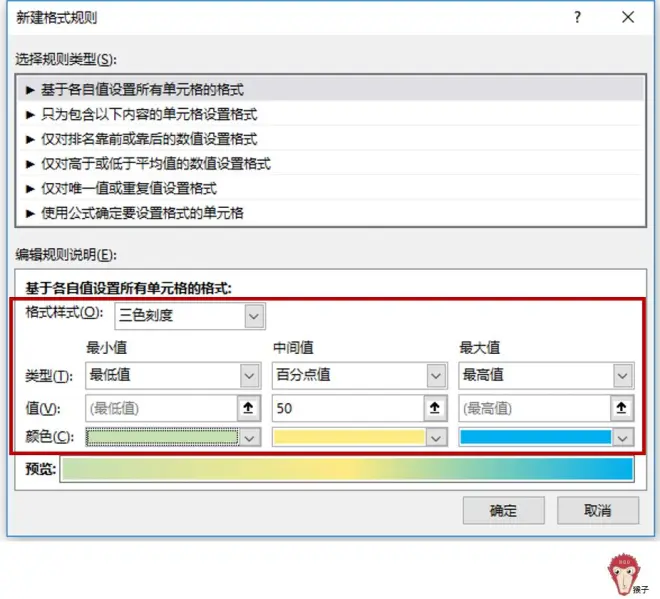660x599 pixels.
Task: Expand the maximum color dropdown arrow
Action: point(623,438)
